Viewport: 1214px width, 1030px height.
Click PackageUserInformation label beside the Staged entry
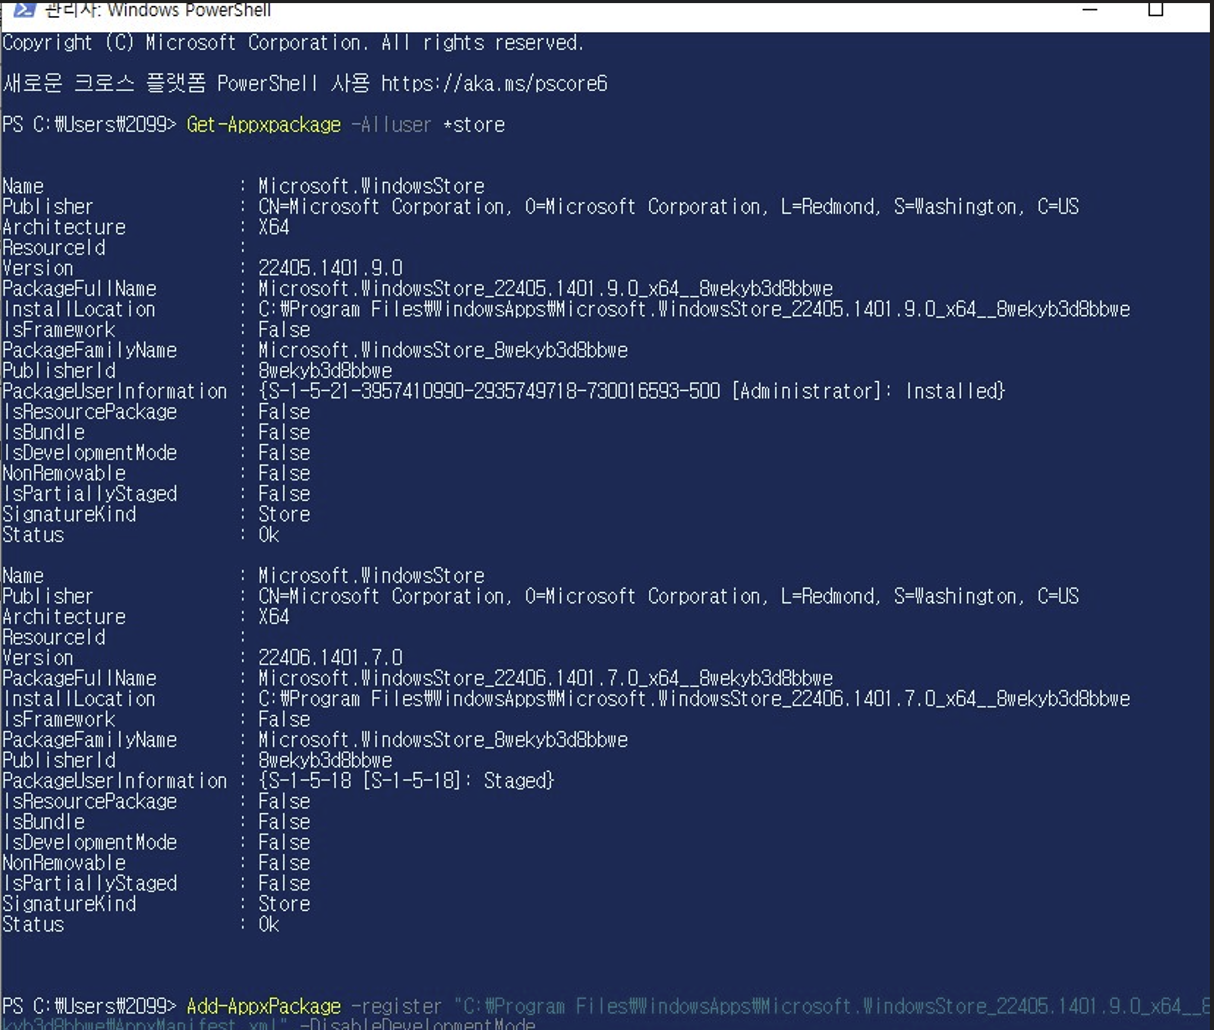[115, 781]
